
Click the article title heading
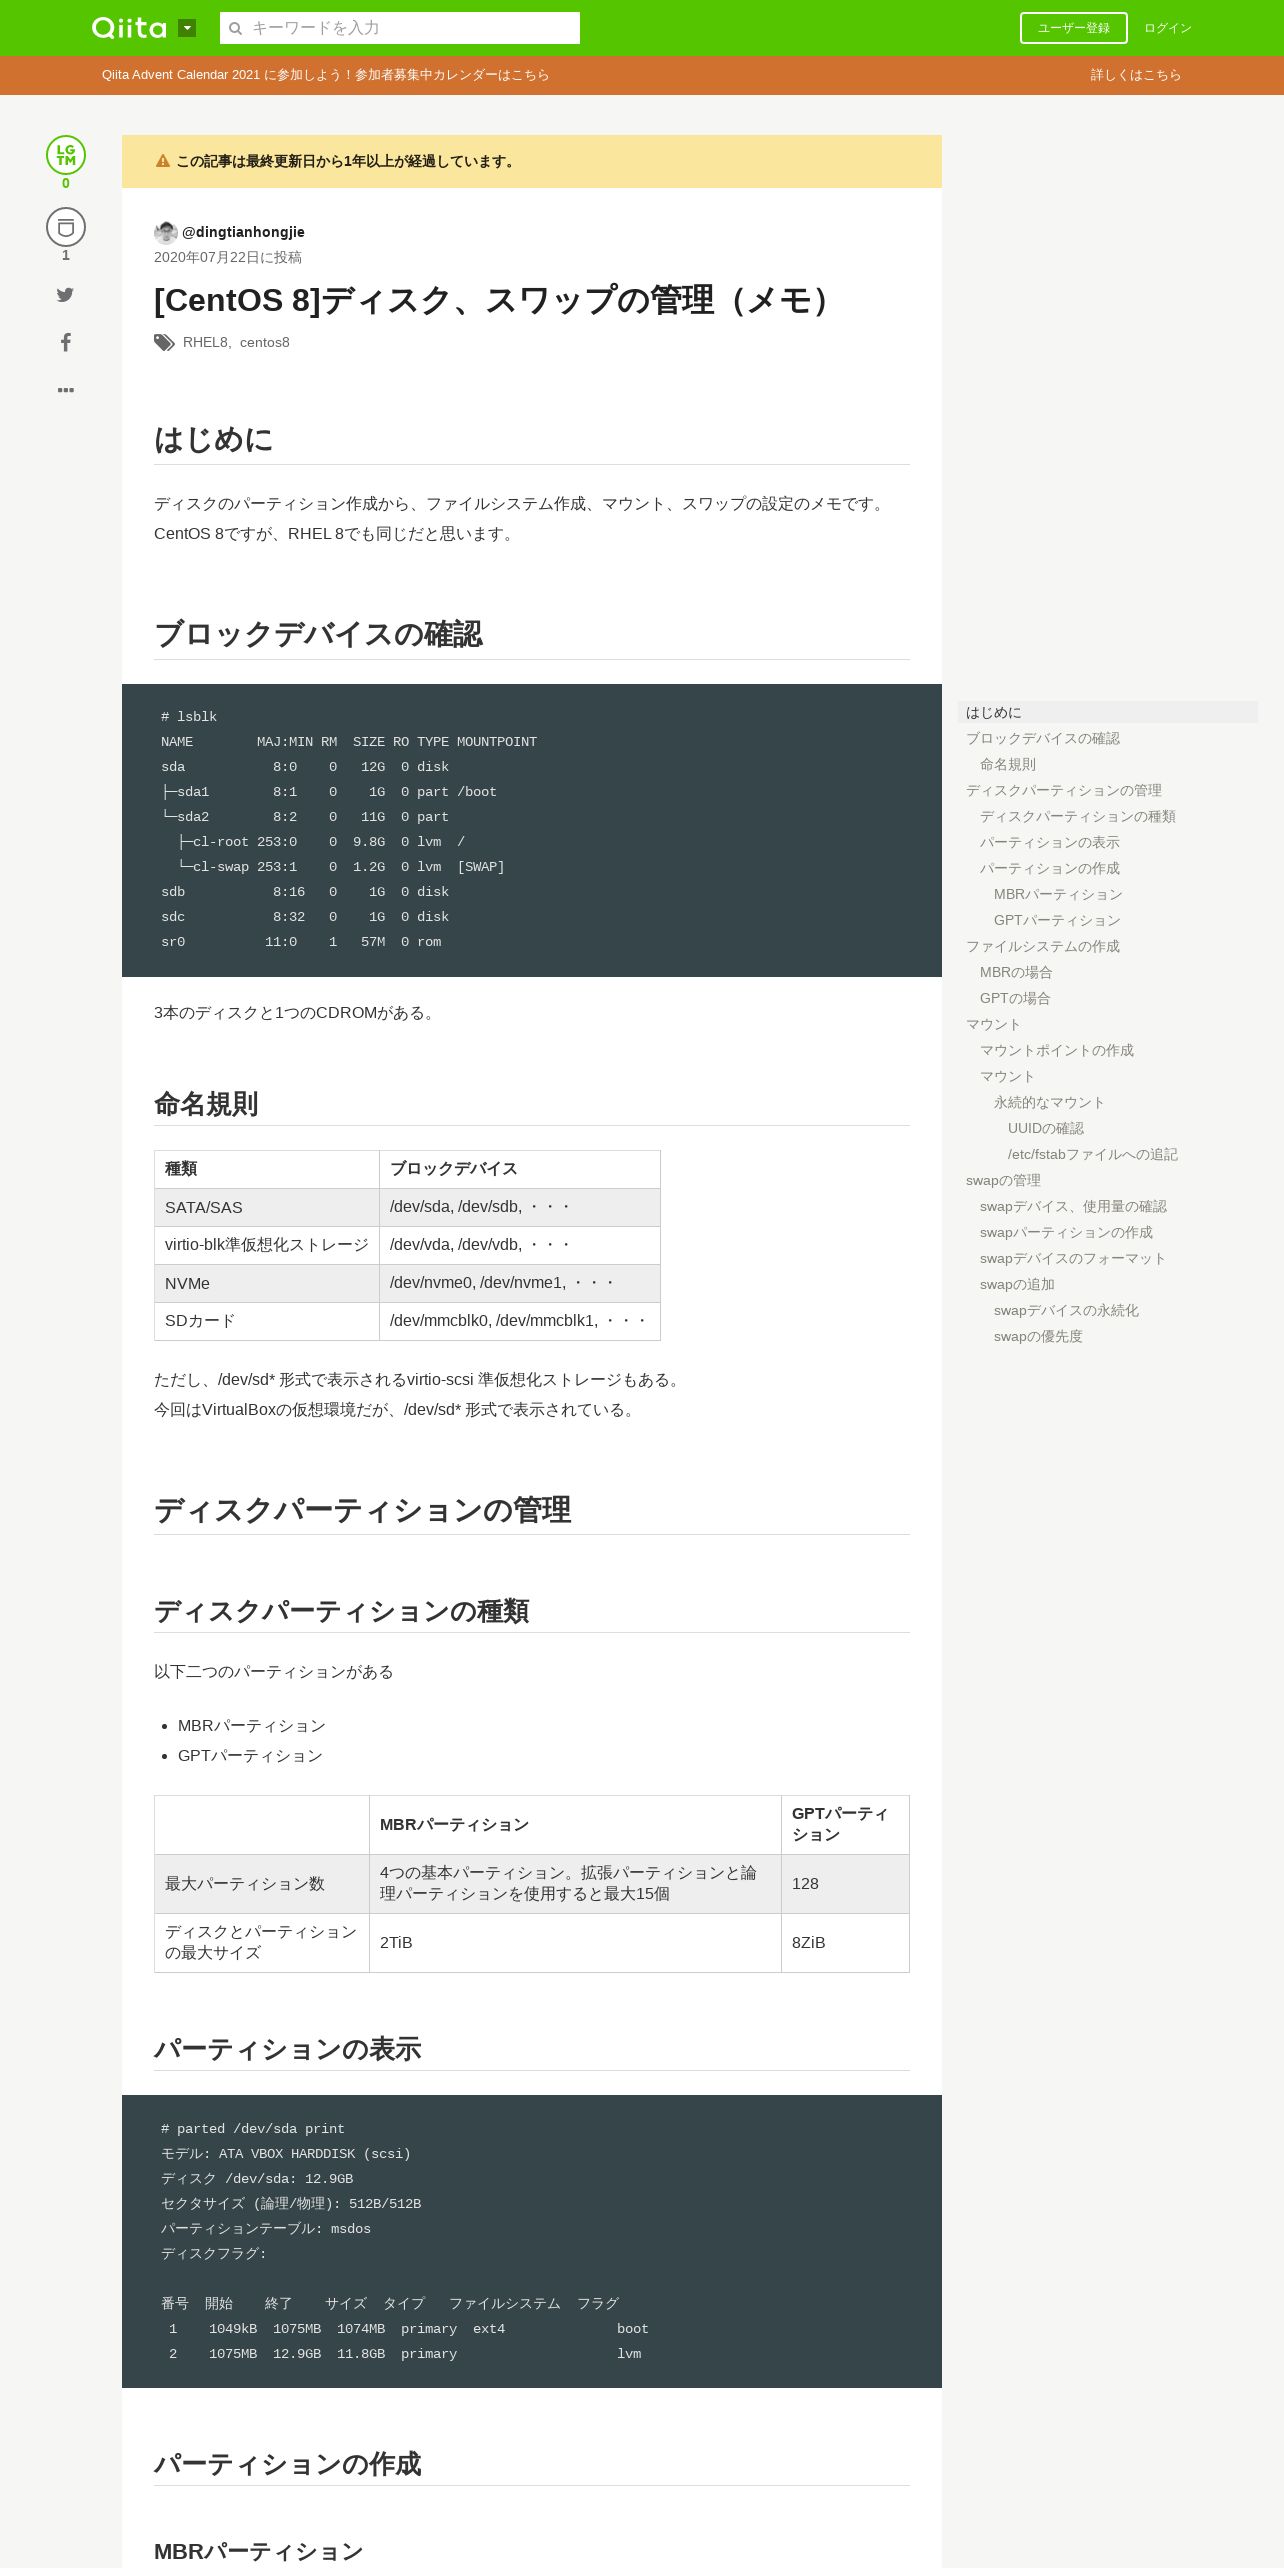click(x=496, y=300)
